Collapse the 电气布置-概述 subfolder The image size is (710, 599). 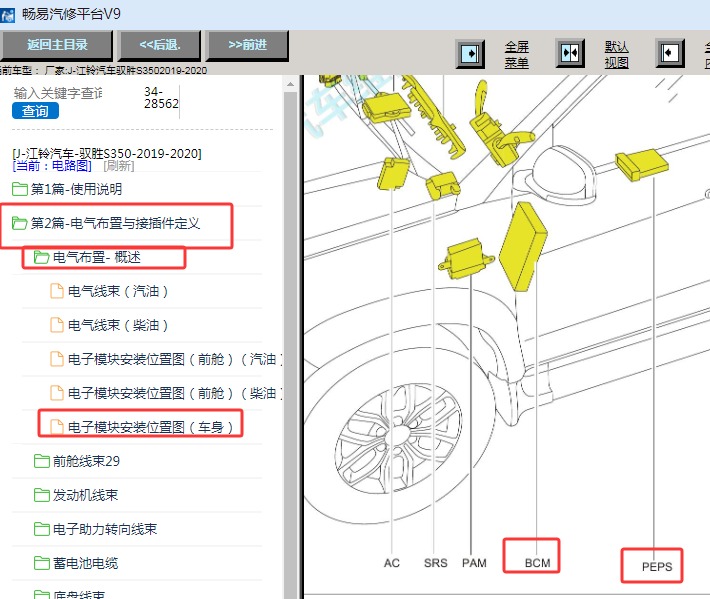[96, 257]
